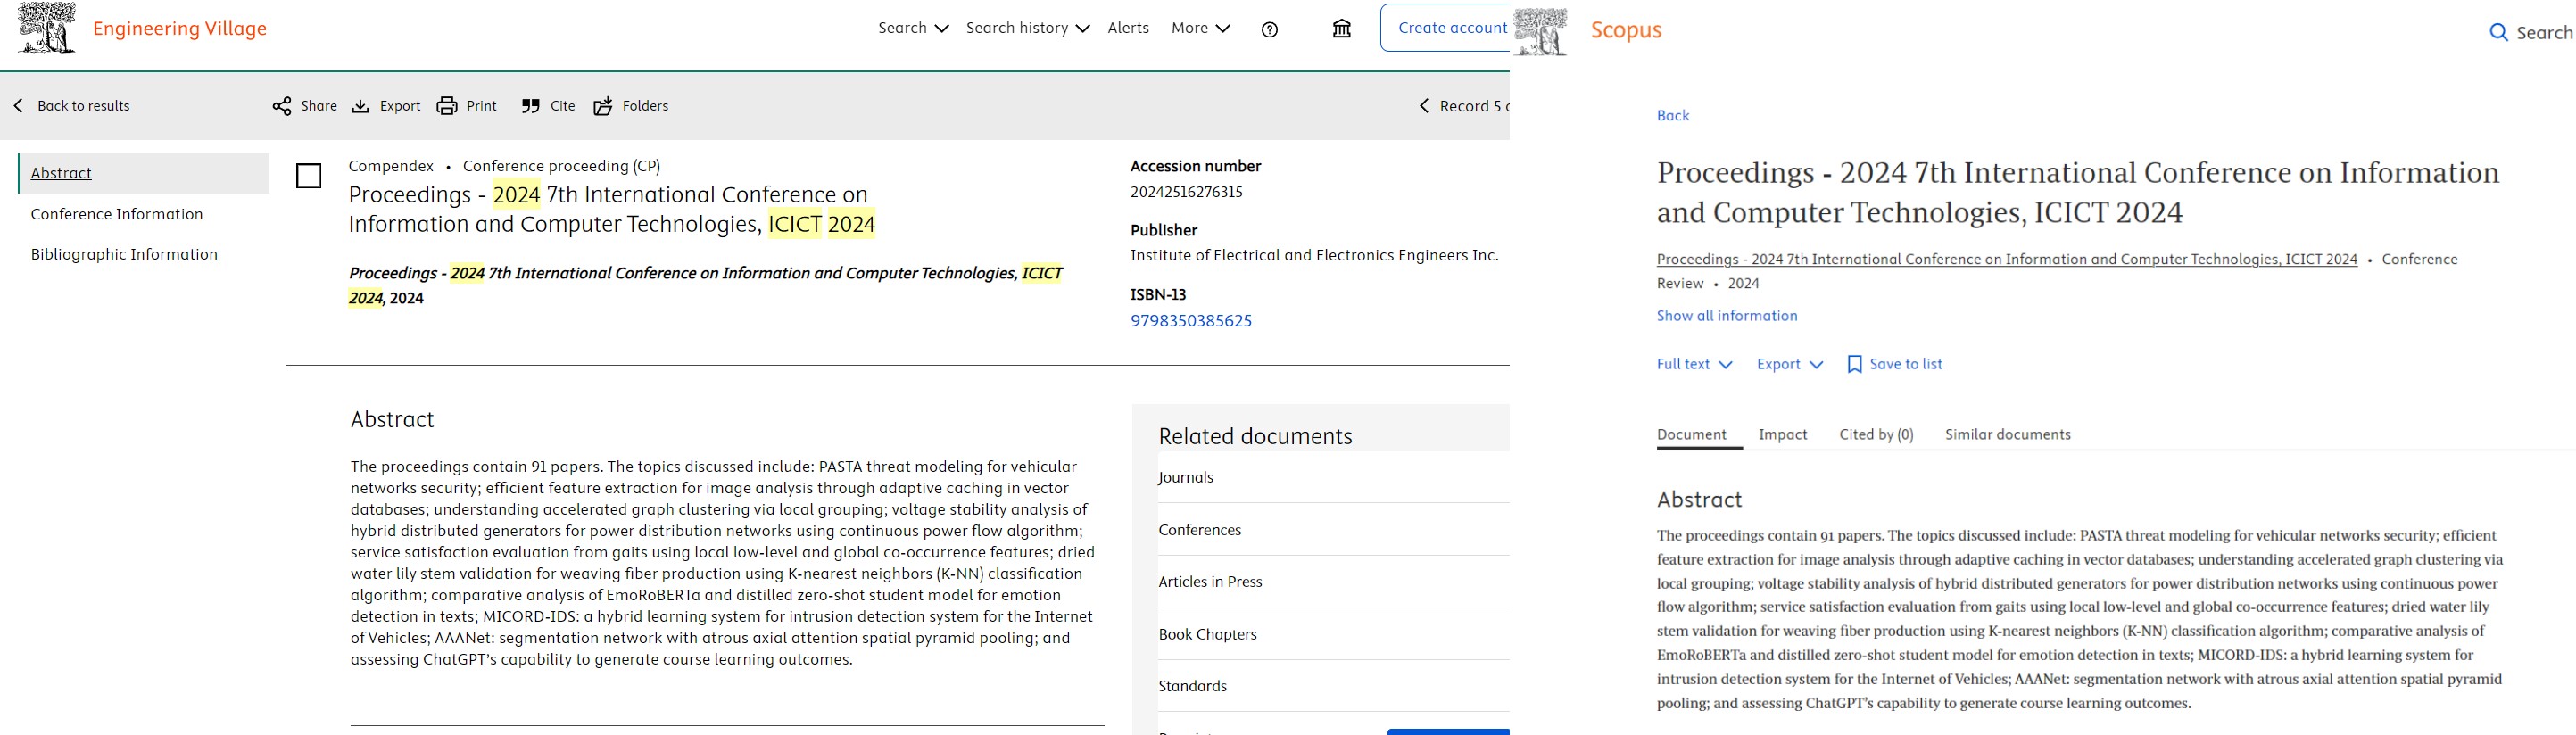Select Conference Information in the sidebar
Viewport: 2576px width, 735px height.
tap(117, 214)
